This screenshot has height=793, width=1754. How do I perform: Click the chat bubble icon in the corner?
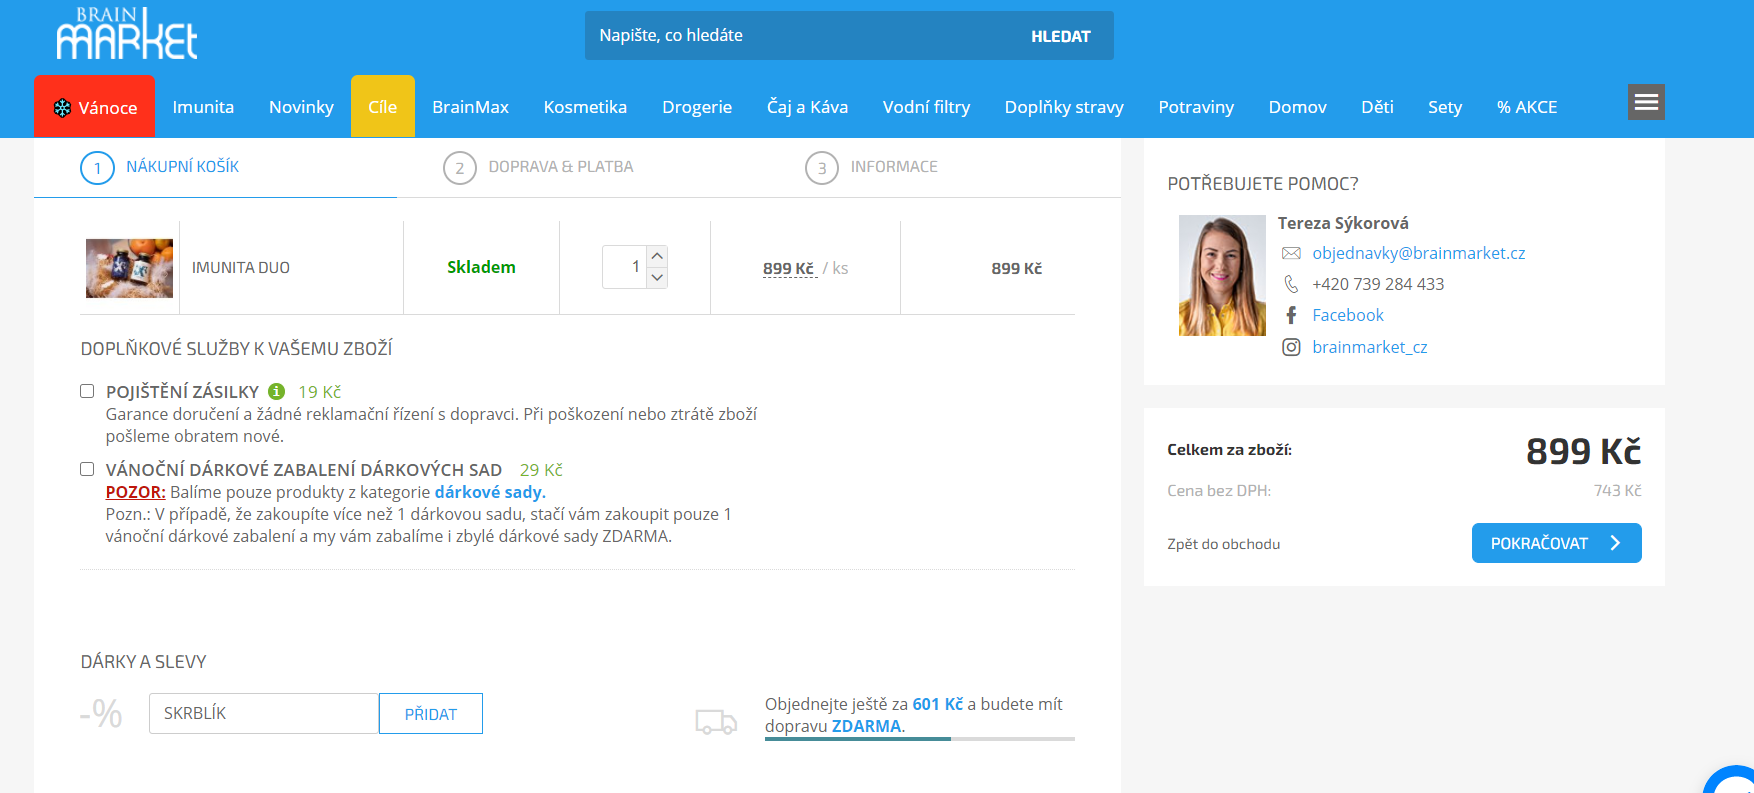pyautogui.click(x=1732, y=780)
